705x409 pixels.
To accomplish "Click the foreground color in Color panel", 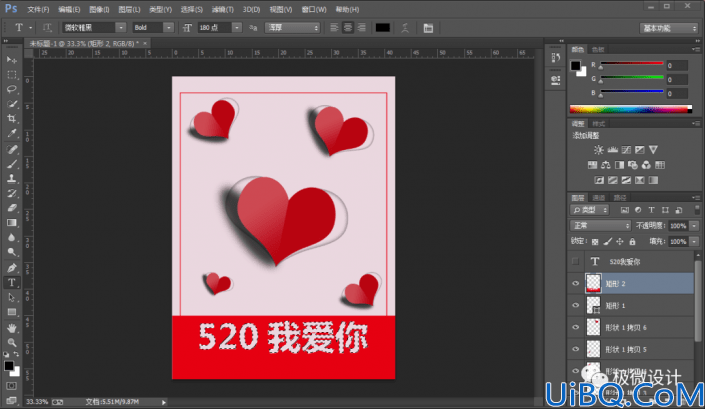I will 576,66.
